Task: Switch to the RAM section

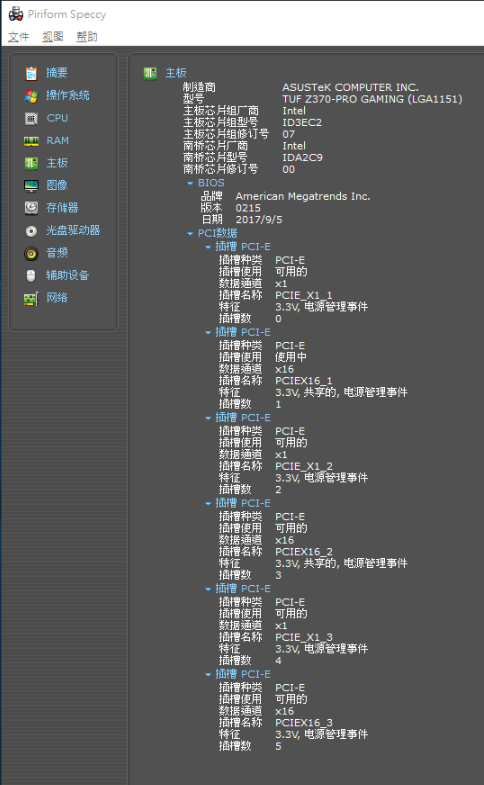Action: pos(58,141)
